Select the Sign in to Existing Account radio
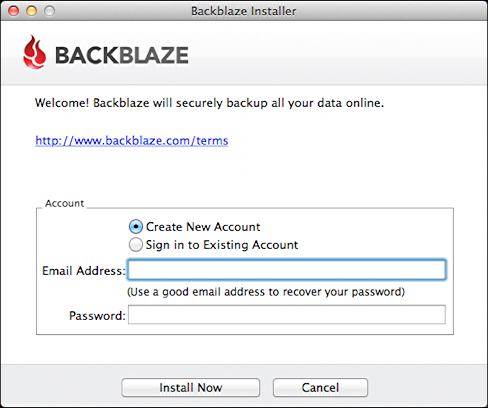 136,245
